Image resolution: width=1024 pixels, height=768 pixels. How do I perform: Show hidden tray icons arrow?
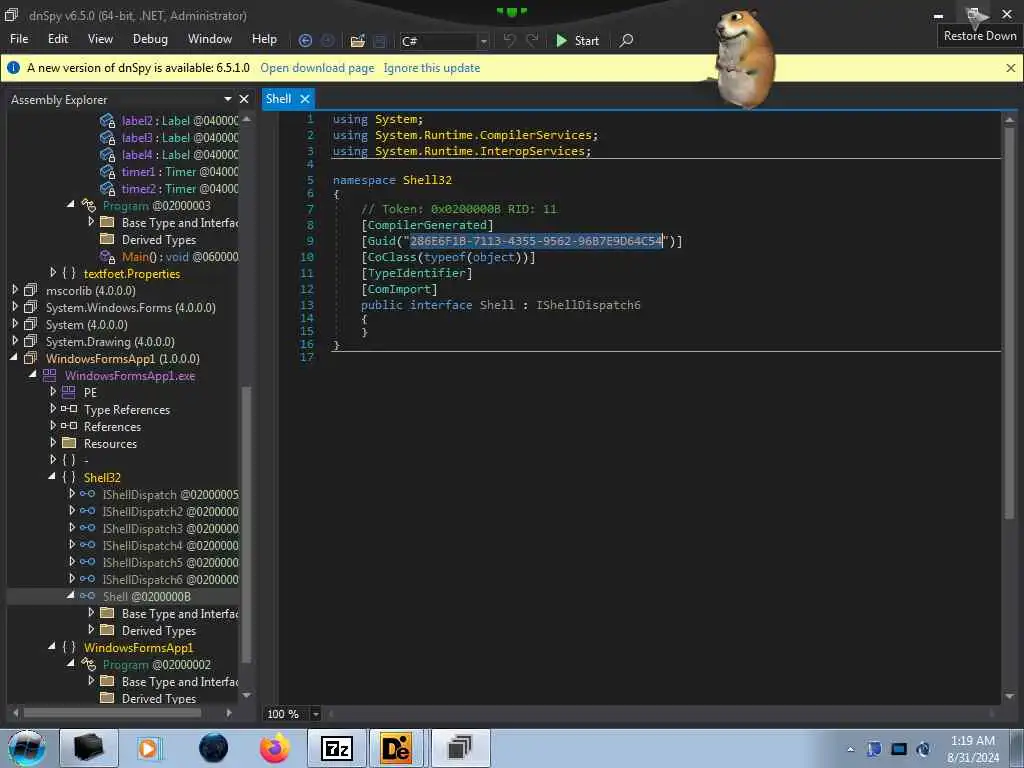(850, 749)
